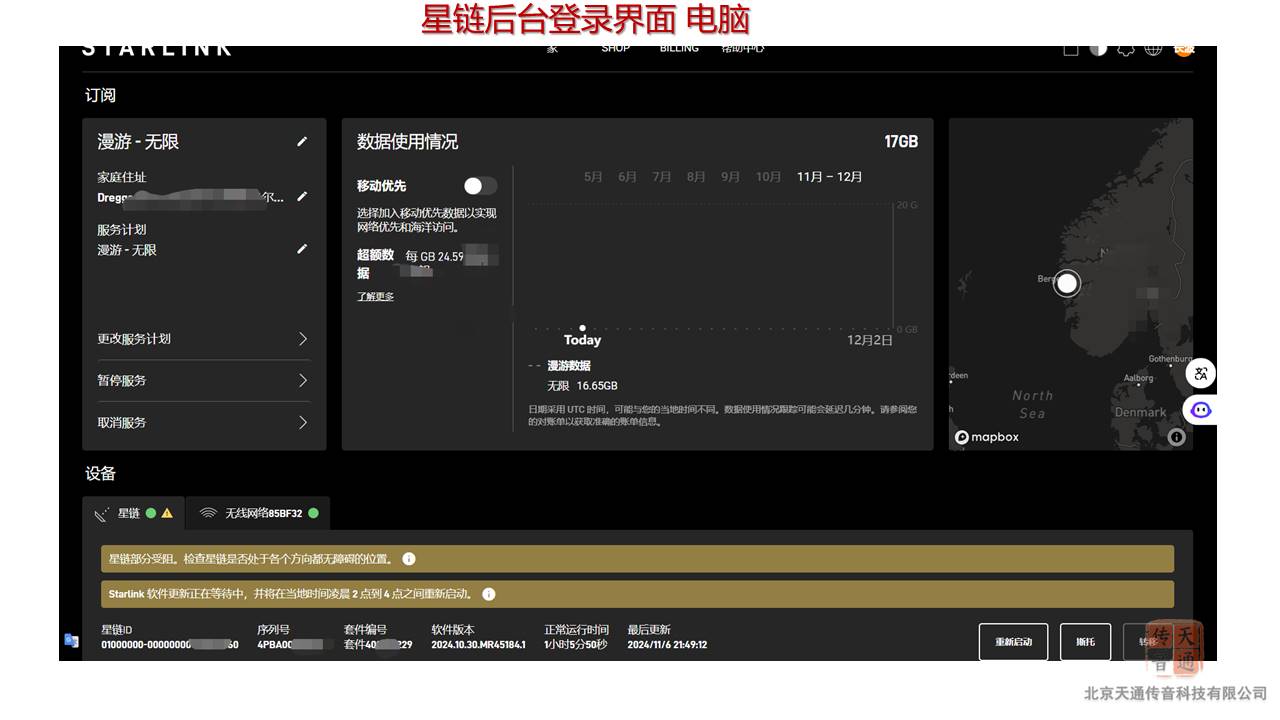Open 更改服务计划 change service plan
This screenshot has height=720, width=1280.
(203, 339)
